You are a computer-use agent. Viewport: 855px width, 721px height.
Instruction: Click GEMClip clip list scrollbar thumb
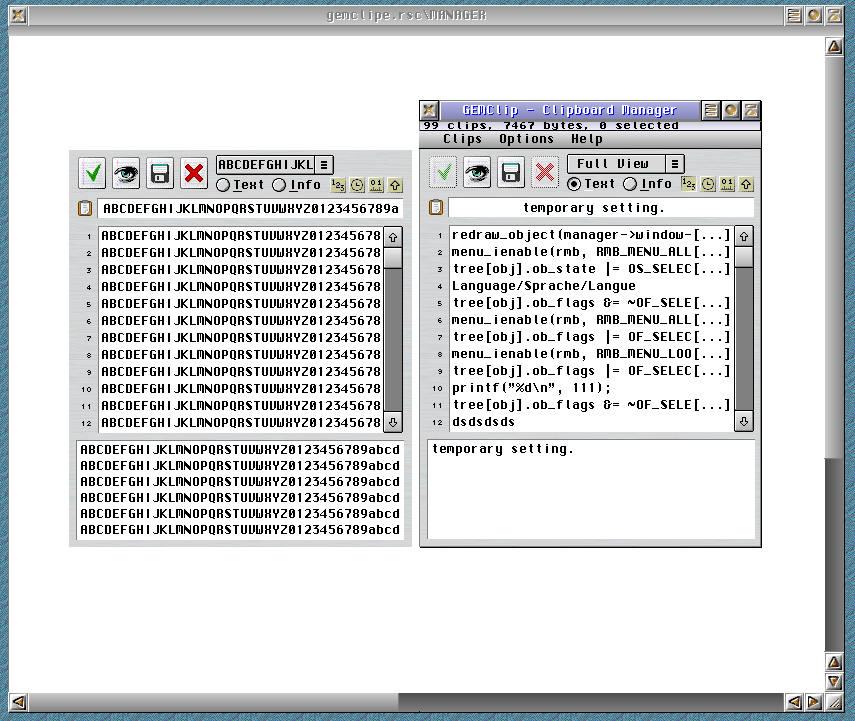[x=744, y=257]
